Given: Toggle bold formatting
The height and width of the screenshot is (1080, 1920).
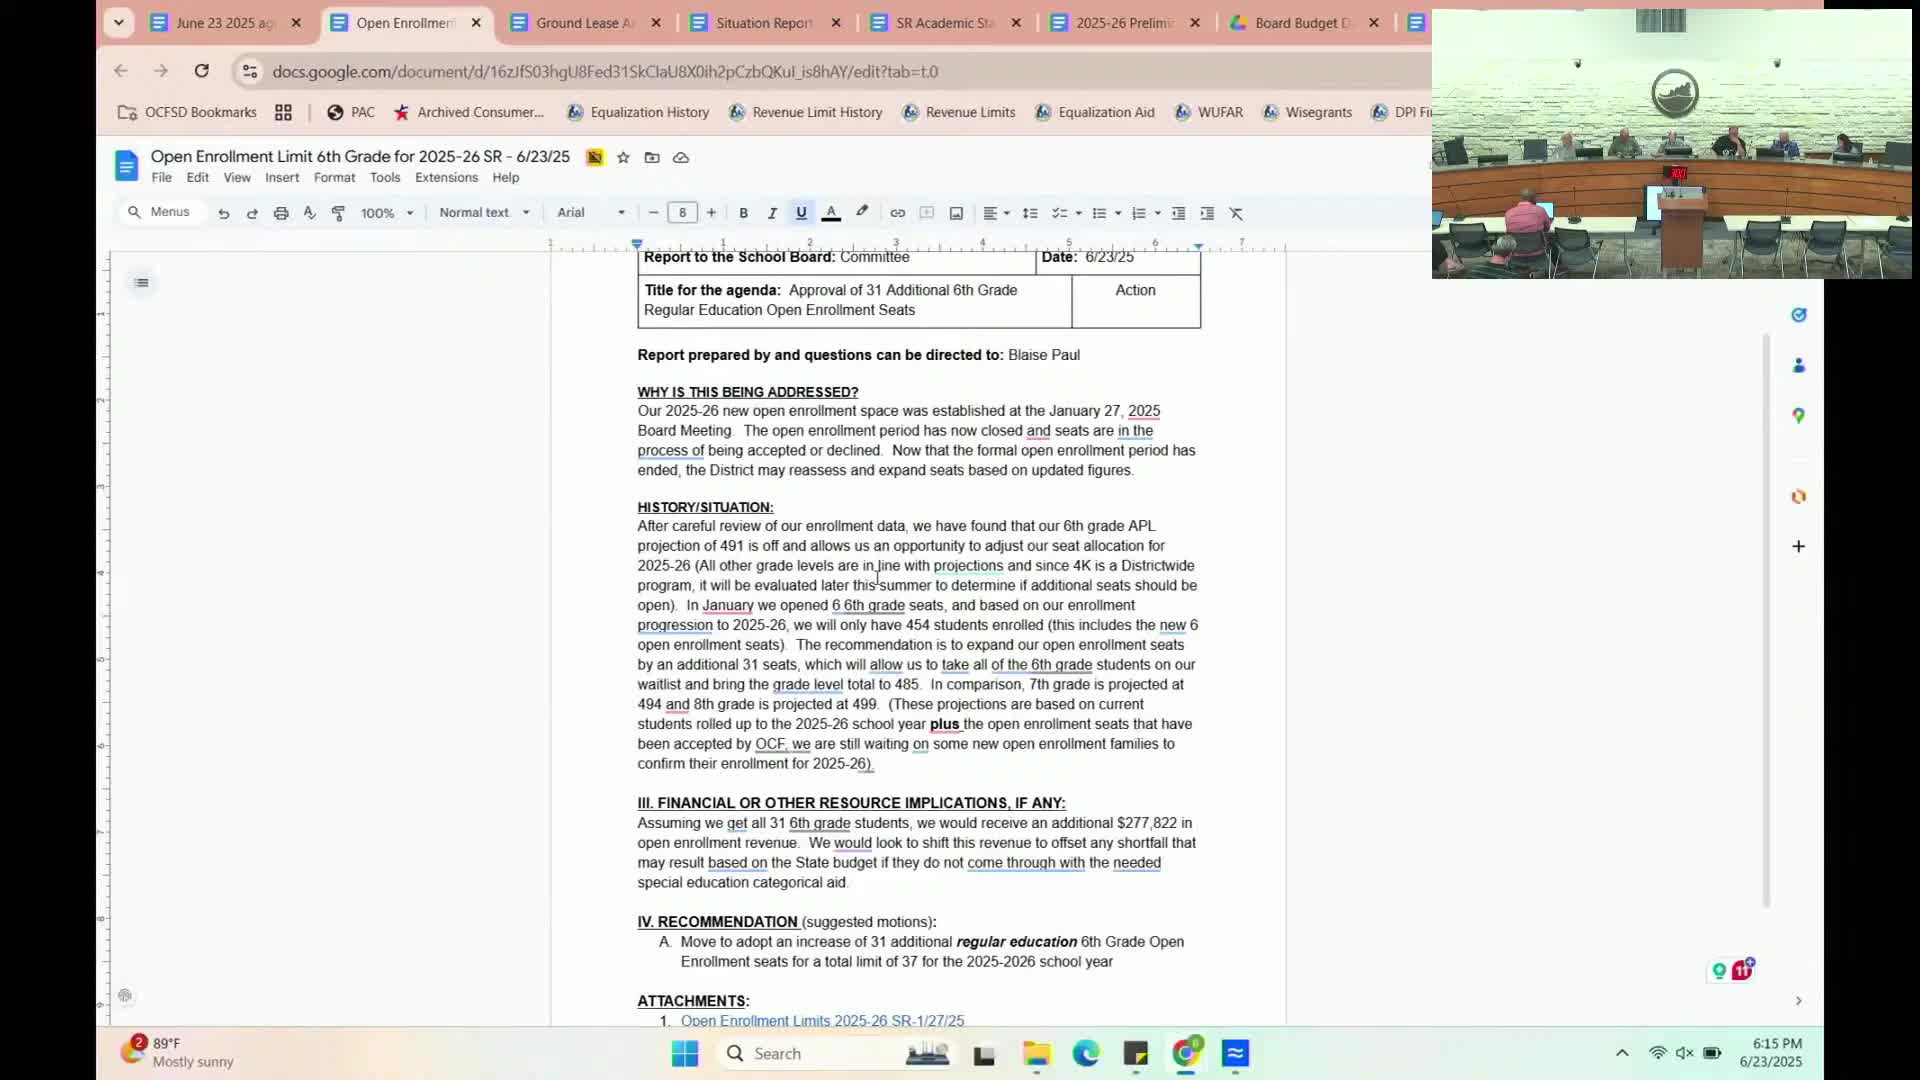Looking at the screenshot, I should pos(743,213).
